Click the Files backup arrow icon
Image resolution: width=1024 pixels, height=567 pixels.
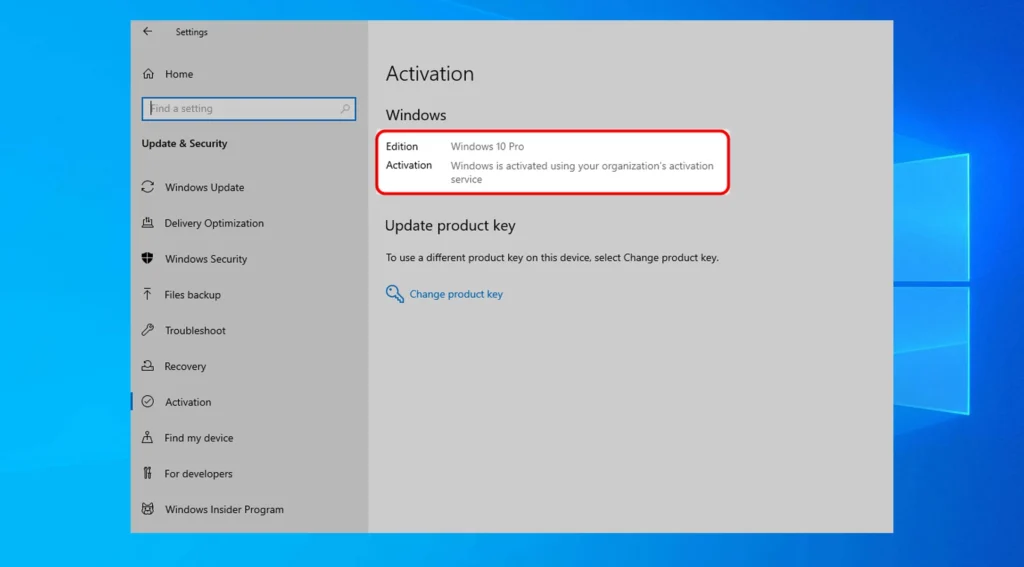pyautogui.click(x=148, y=294)
